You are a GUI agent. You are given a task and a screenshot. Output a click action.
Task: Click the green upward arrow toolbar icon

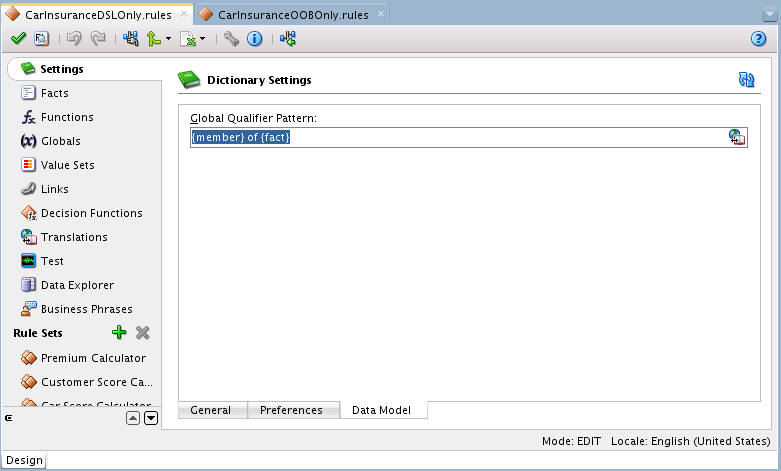[x=153, y=38]
